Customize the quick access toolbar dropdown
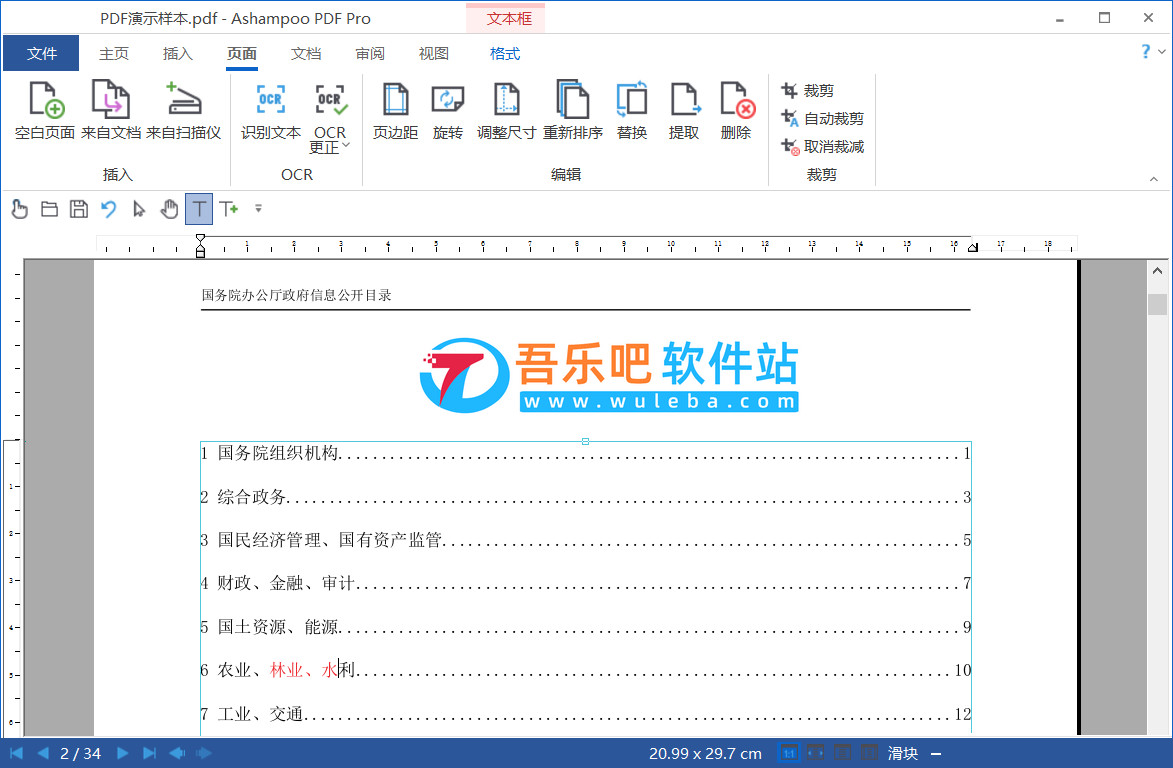 pyautogui.click(x=258, y=209)
